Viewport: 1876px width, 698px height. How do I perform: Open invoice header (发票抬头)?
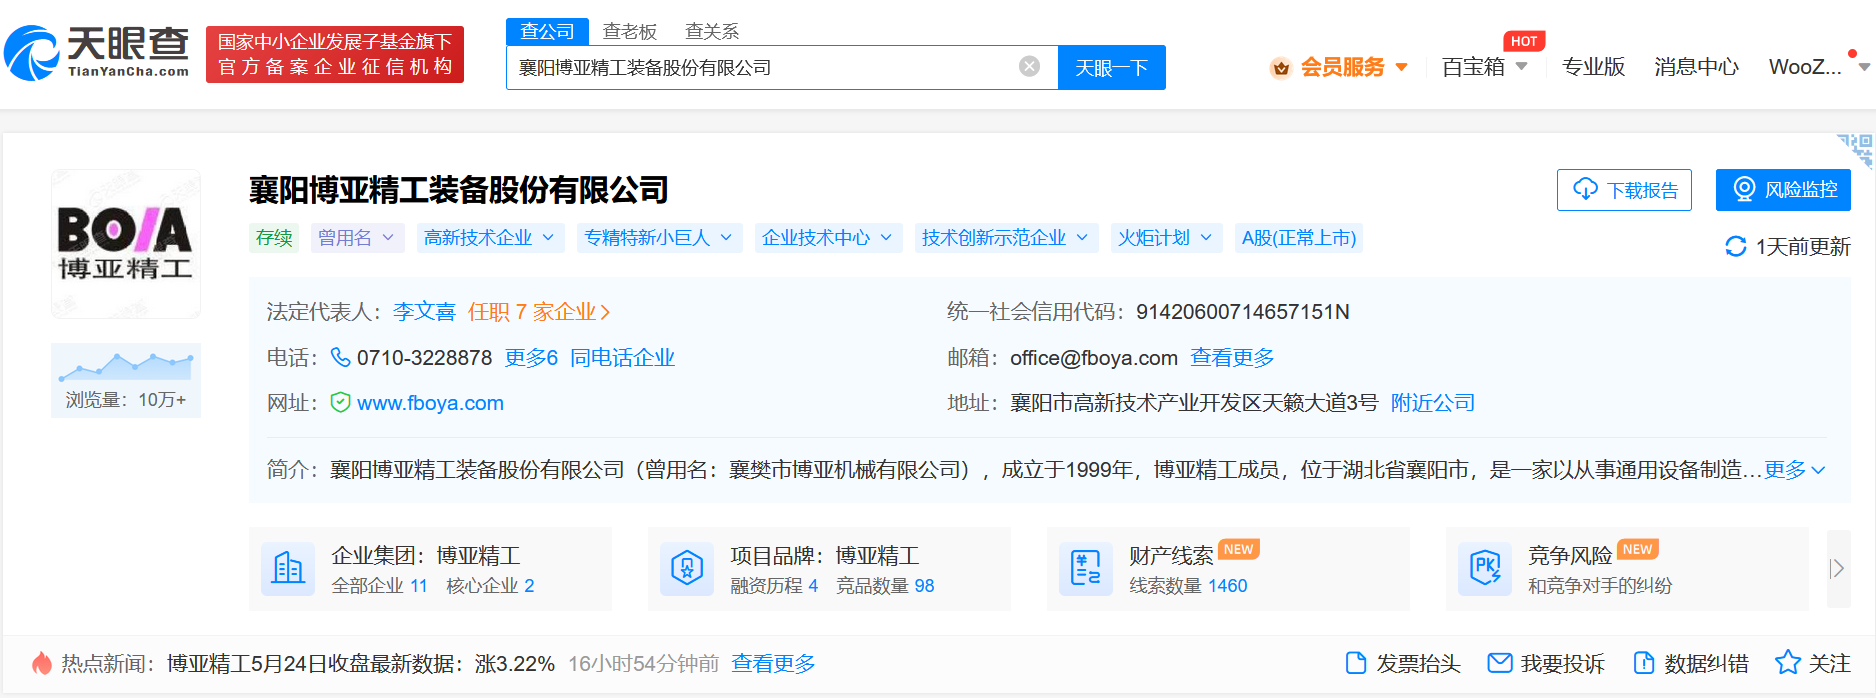1404,663
